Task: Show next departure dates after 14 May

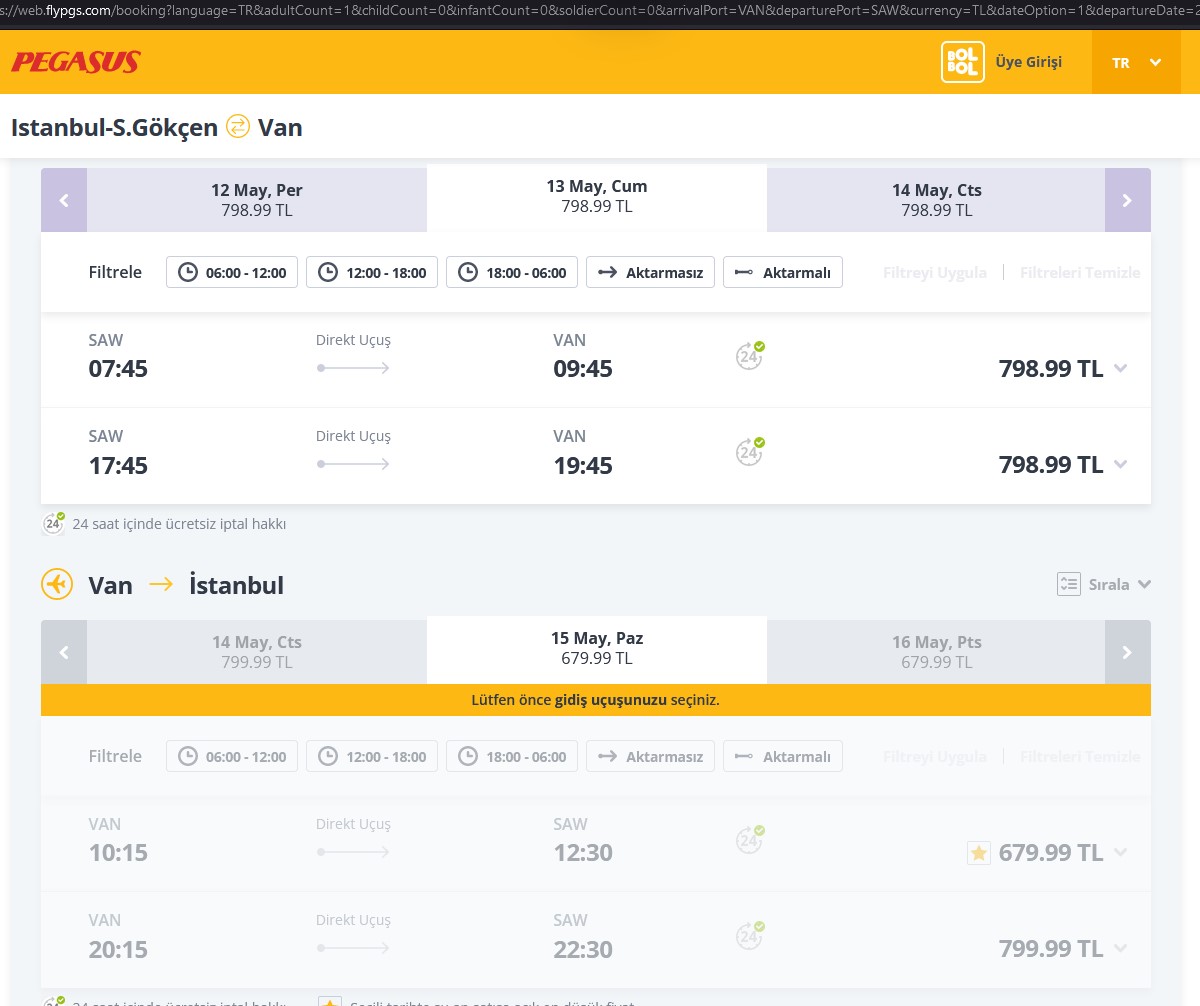Action: pyautogui.click(x=1127, y=200)
